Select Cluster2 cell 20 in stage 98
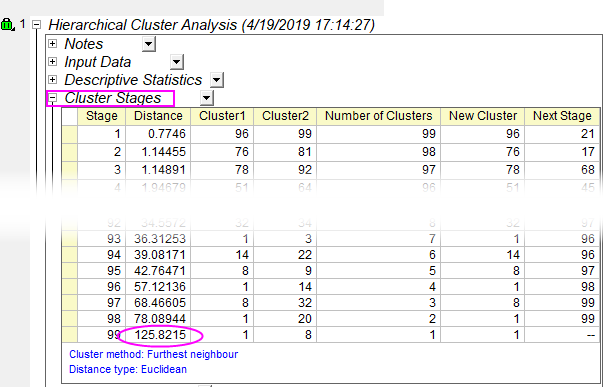This screenshot has height=387, width=611. (x=285, y=318)
